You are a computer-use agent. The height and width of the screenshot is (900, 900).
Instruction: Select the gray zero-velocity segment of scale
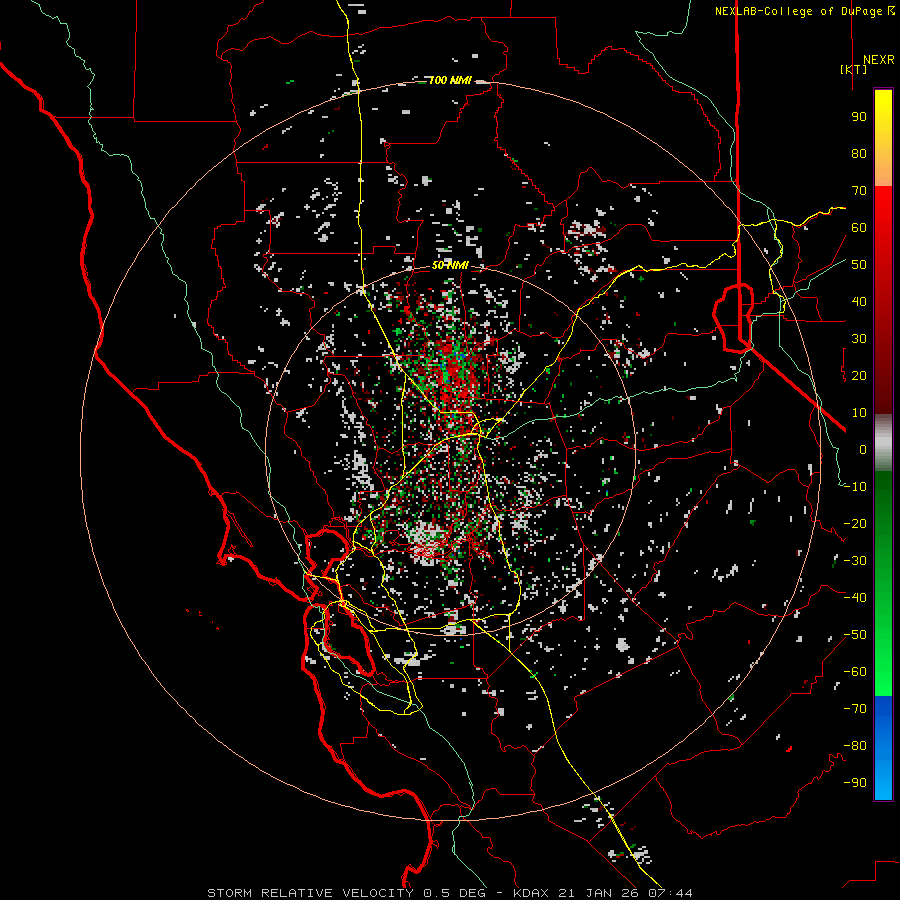883,443
